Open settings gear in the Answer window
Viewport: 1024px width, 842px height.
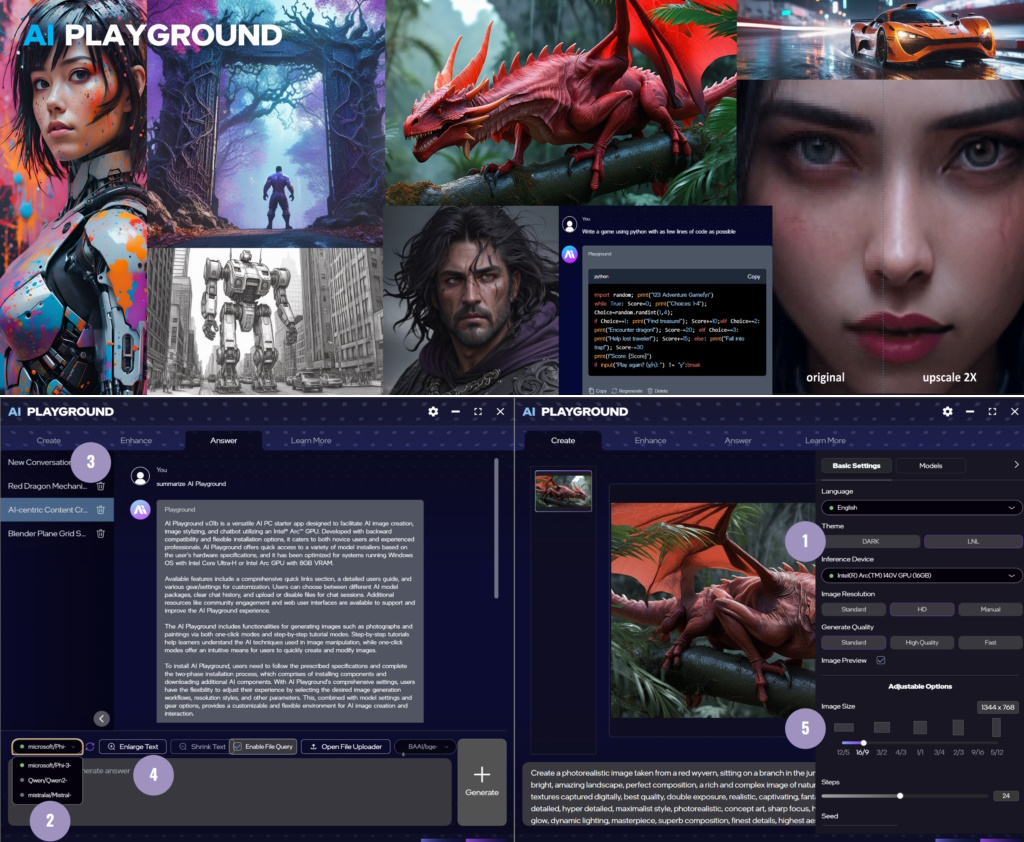(x=433, y=411)
